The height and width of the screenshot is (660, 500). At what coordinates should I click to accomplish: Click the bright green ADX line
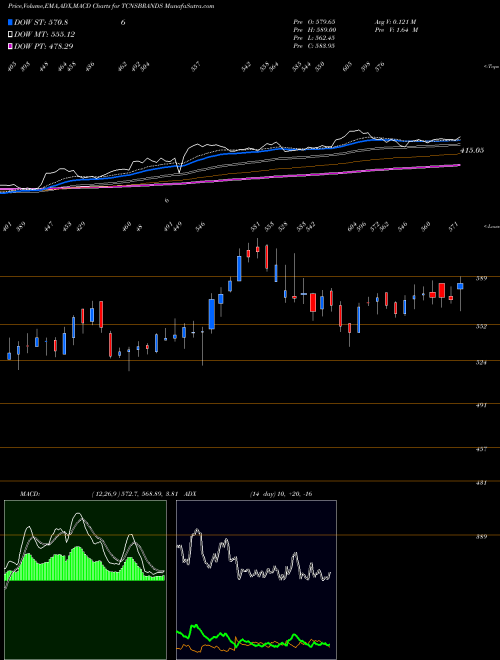pyautogui.click(x=253, y=643)
